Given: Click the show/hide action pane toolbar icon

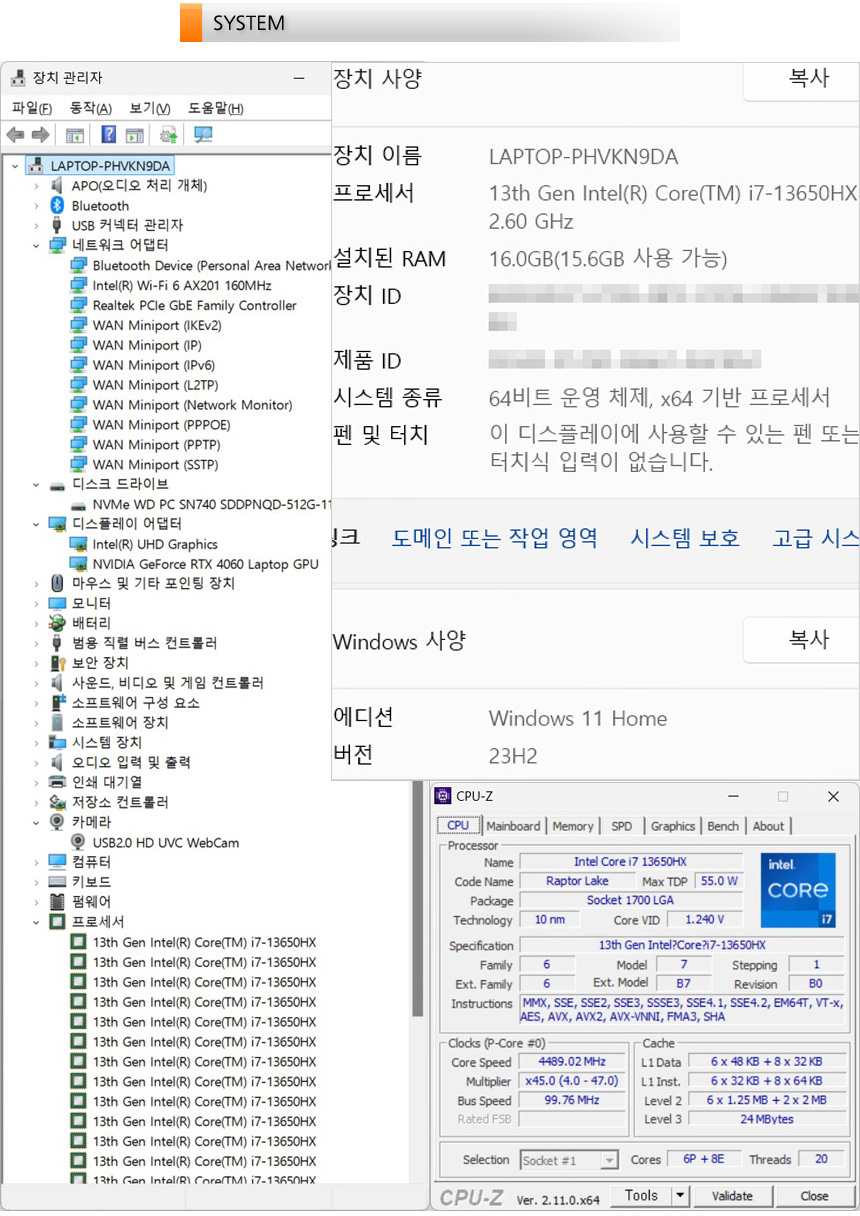Looking at the screenshot, I should tap(135, 135).
